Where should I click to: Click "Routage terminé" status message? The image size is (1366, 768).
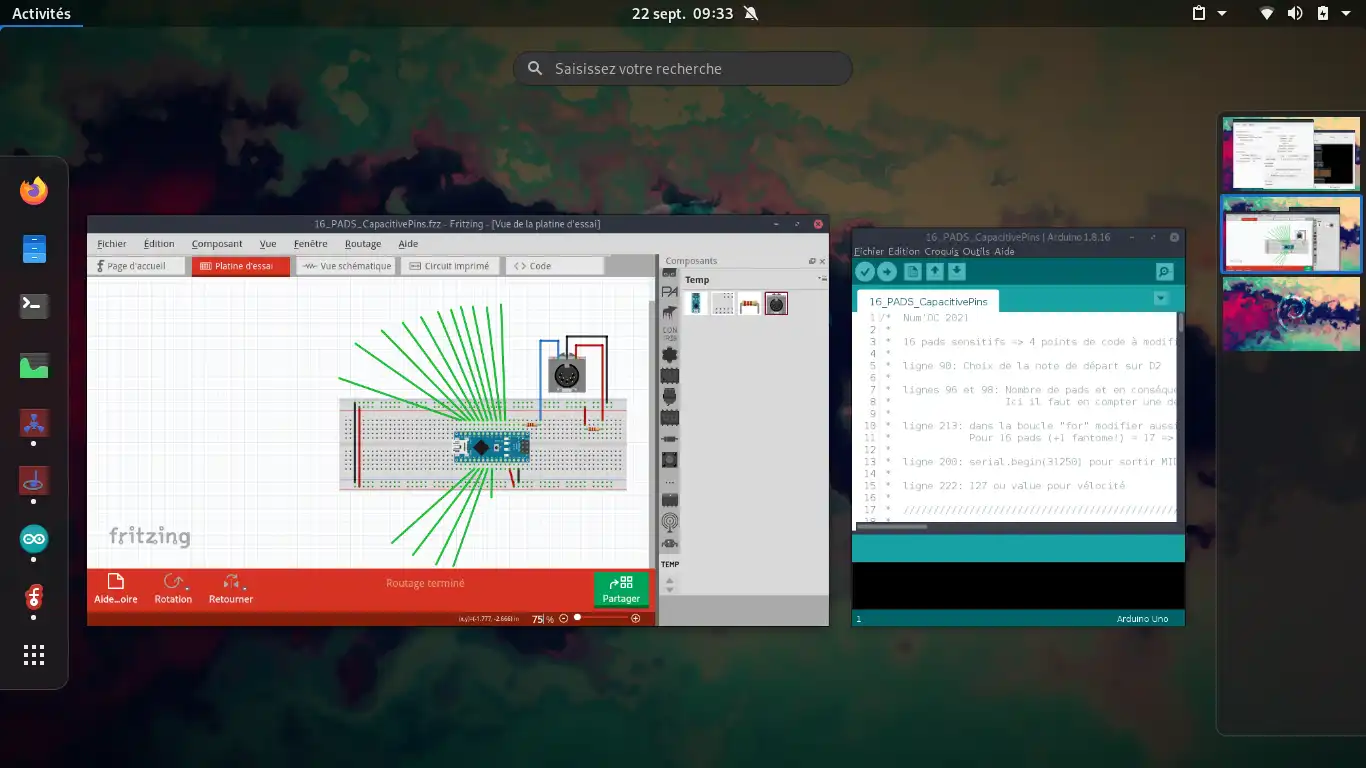click(x=425, y=583)
